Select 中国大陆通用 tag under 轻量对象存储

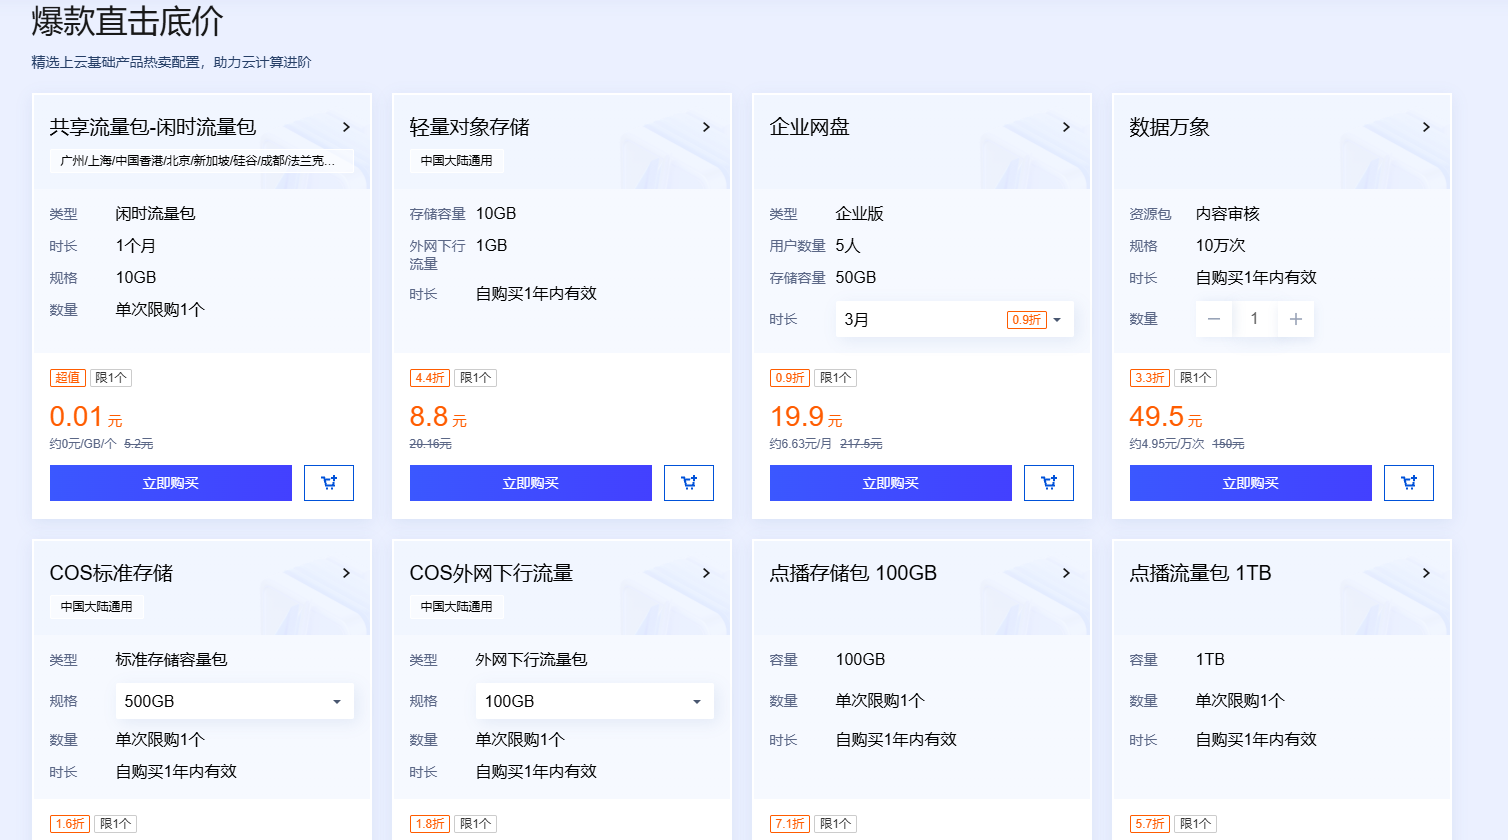456,161
